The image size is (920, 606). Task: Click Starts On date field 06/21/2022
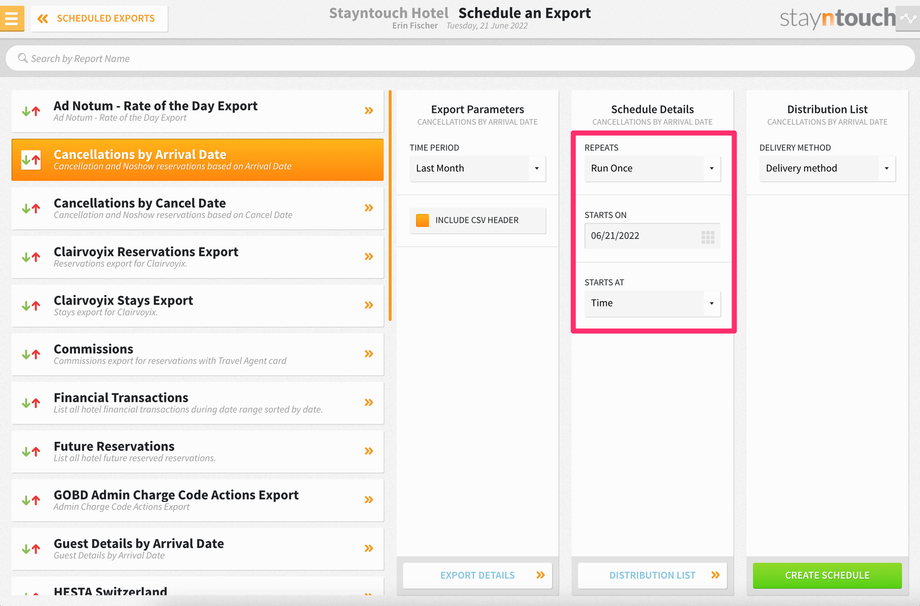[652, 236]
